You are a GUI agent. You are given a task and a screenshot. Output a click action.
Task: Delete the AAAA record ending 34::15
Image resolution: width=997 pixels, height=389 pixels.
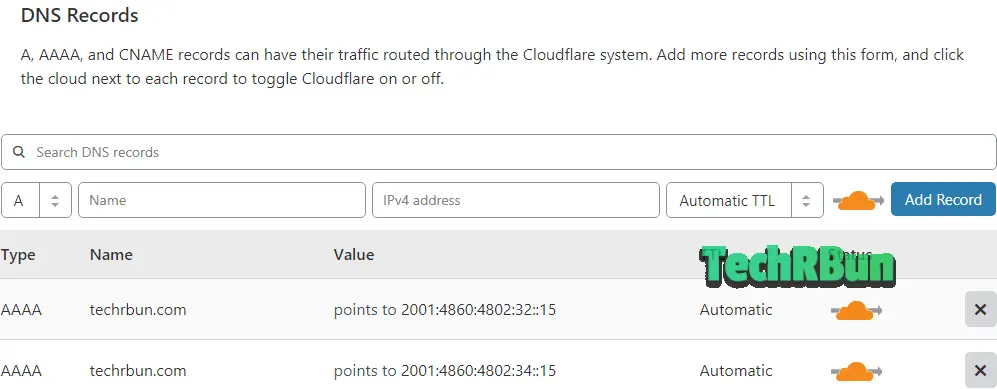point(980,371)
